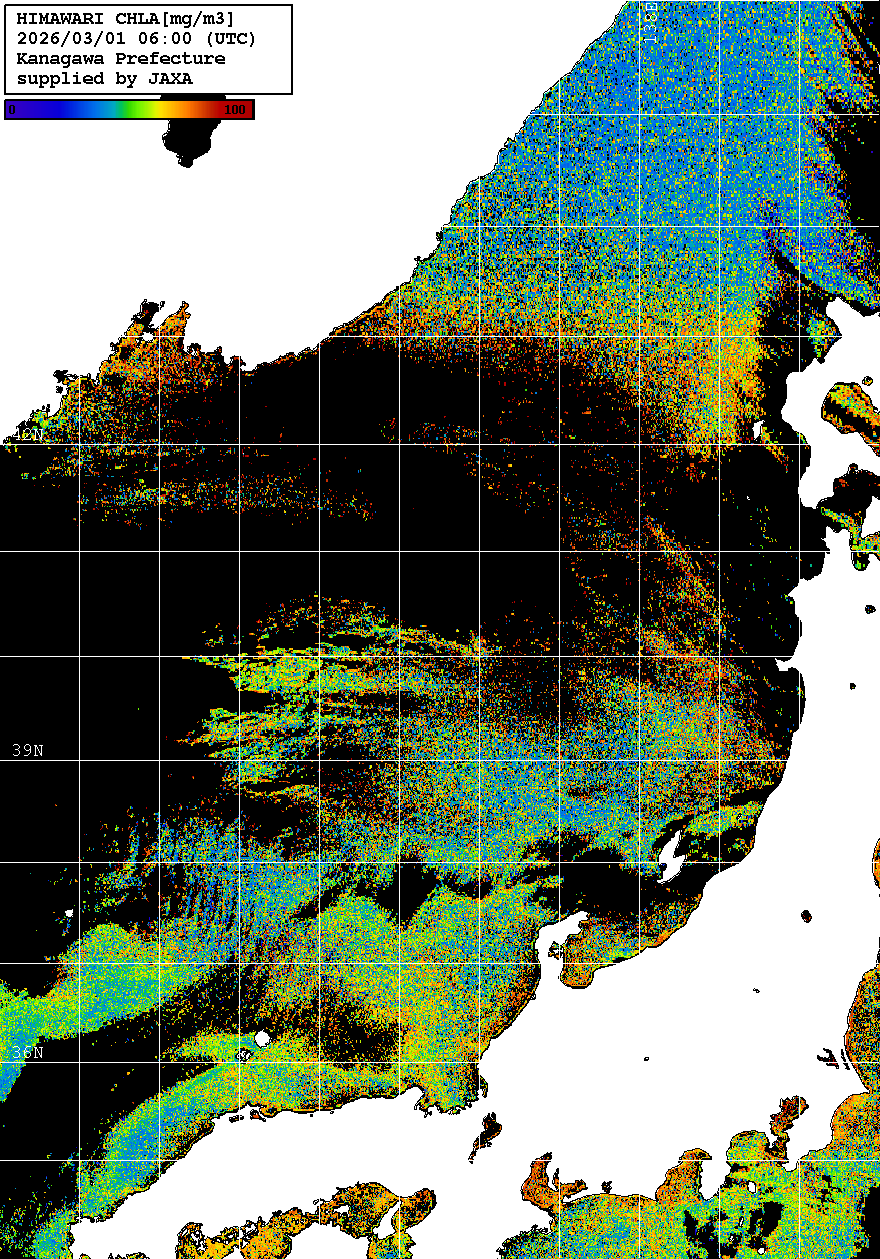Image resolution: width=880 pixels, height=1259 pixels.
Task: Click the 0 end of color scale
Action: point(12,110)
